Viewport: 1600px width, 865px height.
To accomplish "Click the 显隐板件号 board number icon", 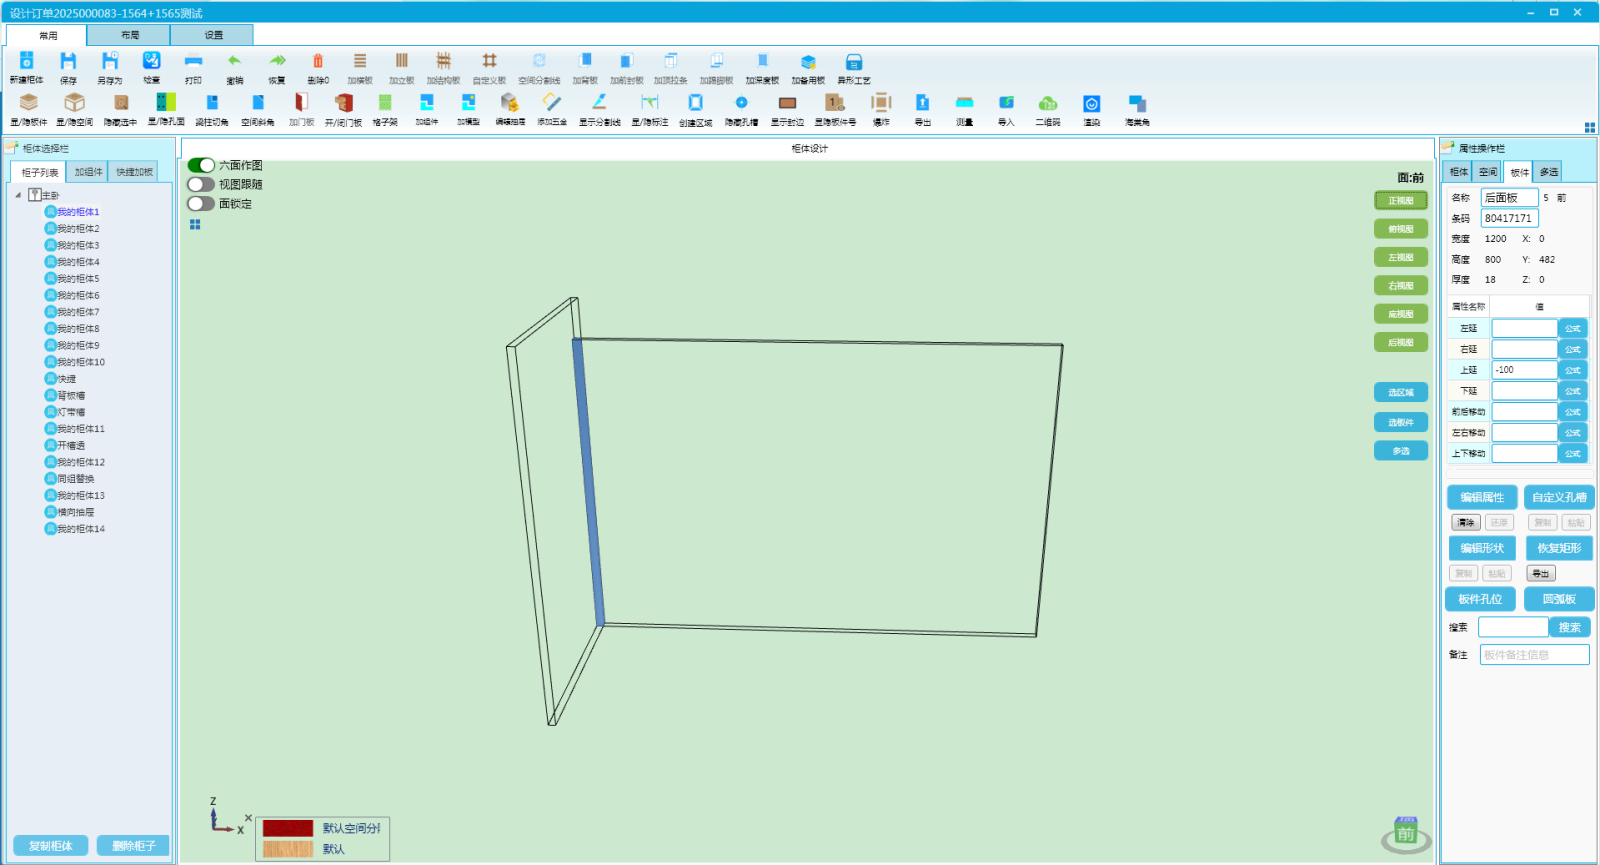I will tap(835, 103).
